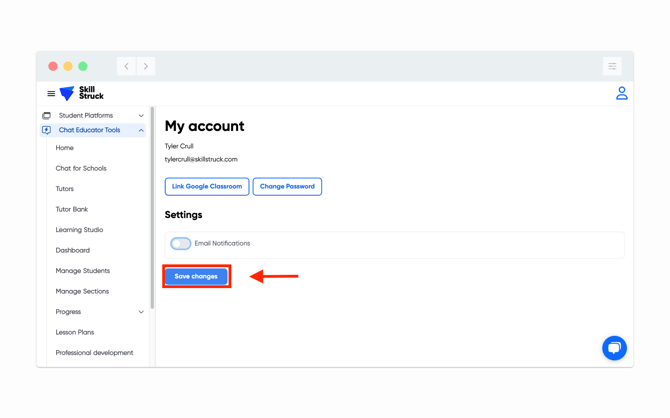The image size is (670, 418).
Task: Open the browser menu icon at top right
Action: click(612, 66)
